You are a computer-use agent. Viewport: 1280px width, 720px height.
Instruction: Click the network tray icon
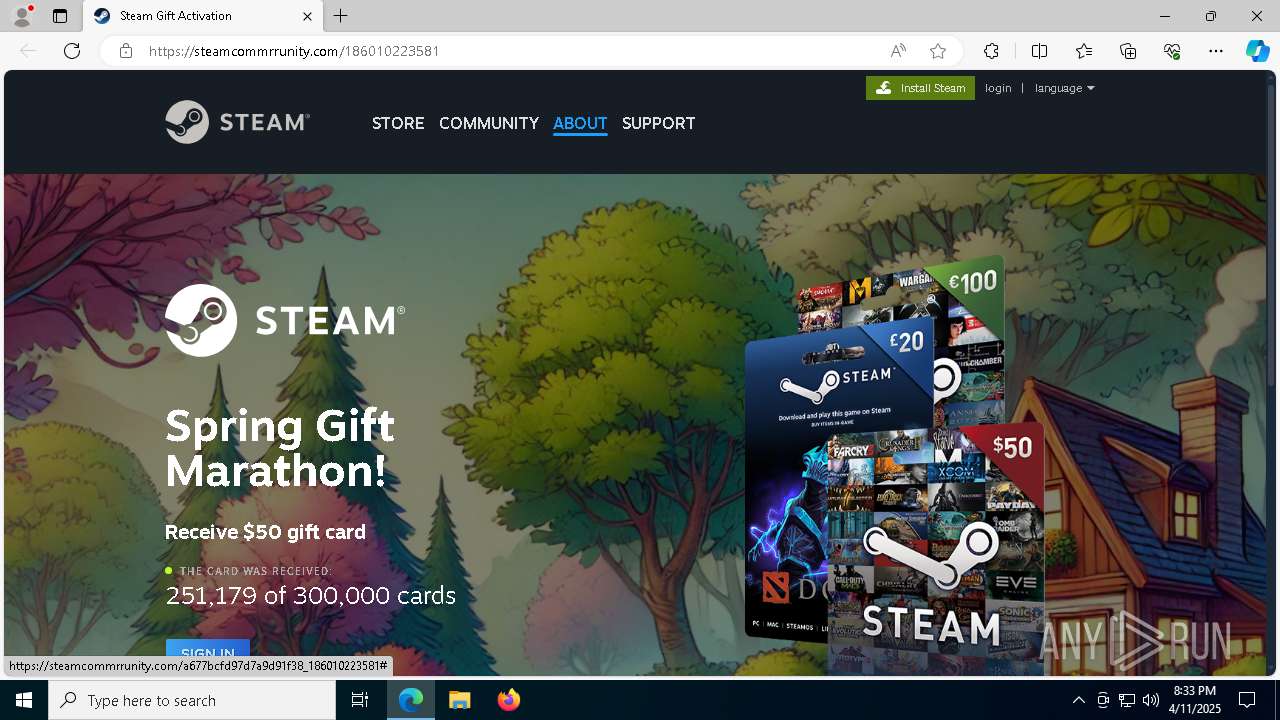coord(1127,700)
